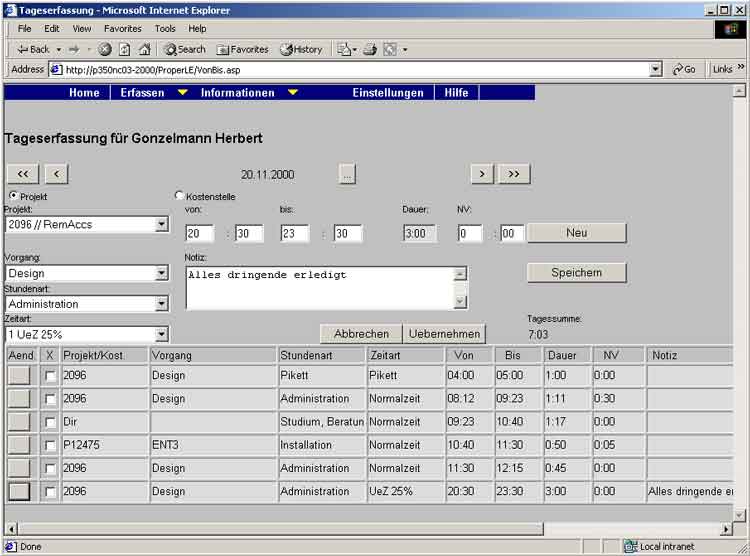Image resolution: width=750 pixels, height=556 pixels.
Task: Open the address bar dropdown arrow
Action: [x=656, y=70]
